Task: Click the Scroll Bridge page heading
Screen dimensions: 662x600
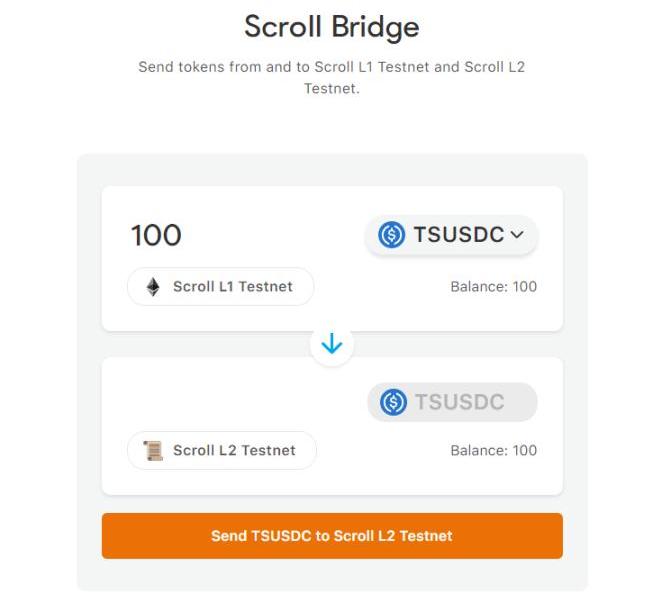Action: click(x=331, y=27)
